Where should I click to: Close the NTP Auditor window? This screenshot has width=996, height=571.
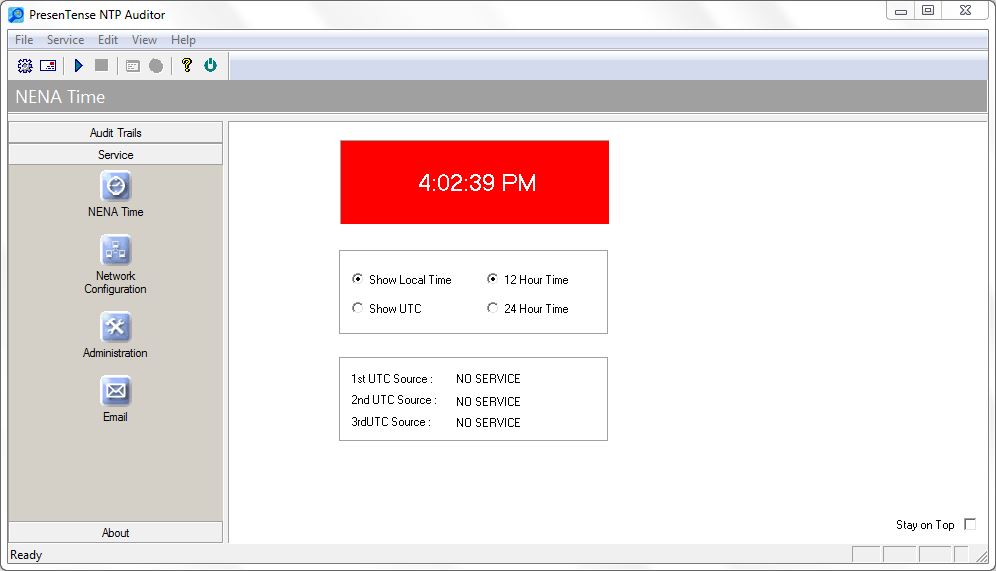pos(966,11)
